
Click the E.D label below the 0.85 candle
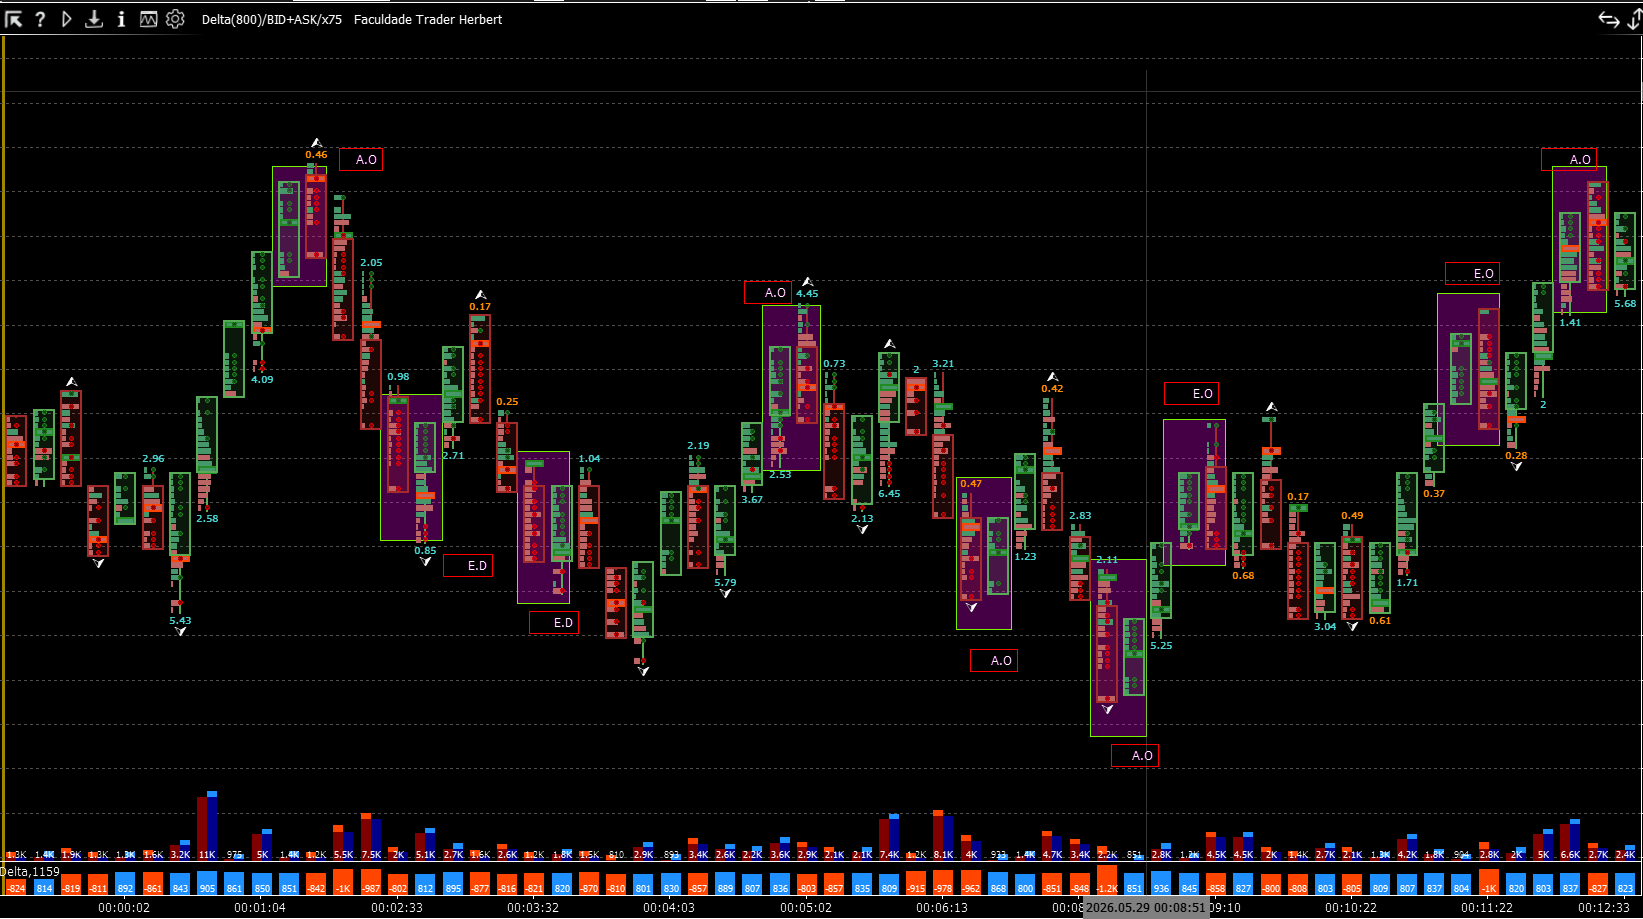click(469, 565)
